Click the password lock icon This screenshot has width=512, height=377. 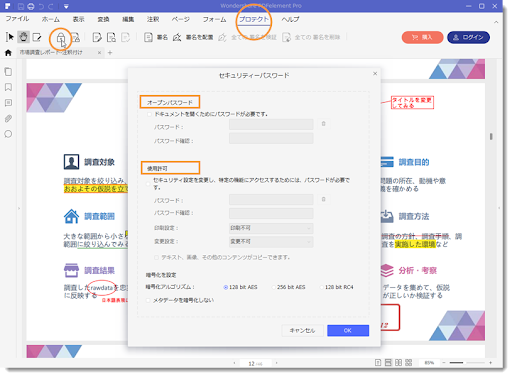60,38
